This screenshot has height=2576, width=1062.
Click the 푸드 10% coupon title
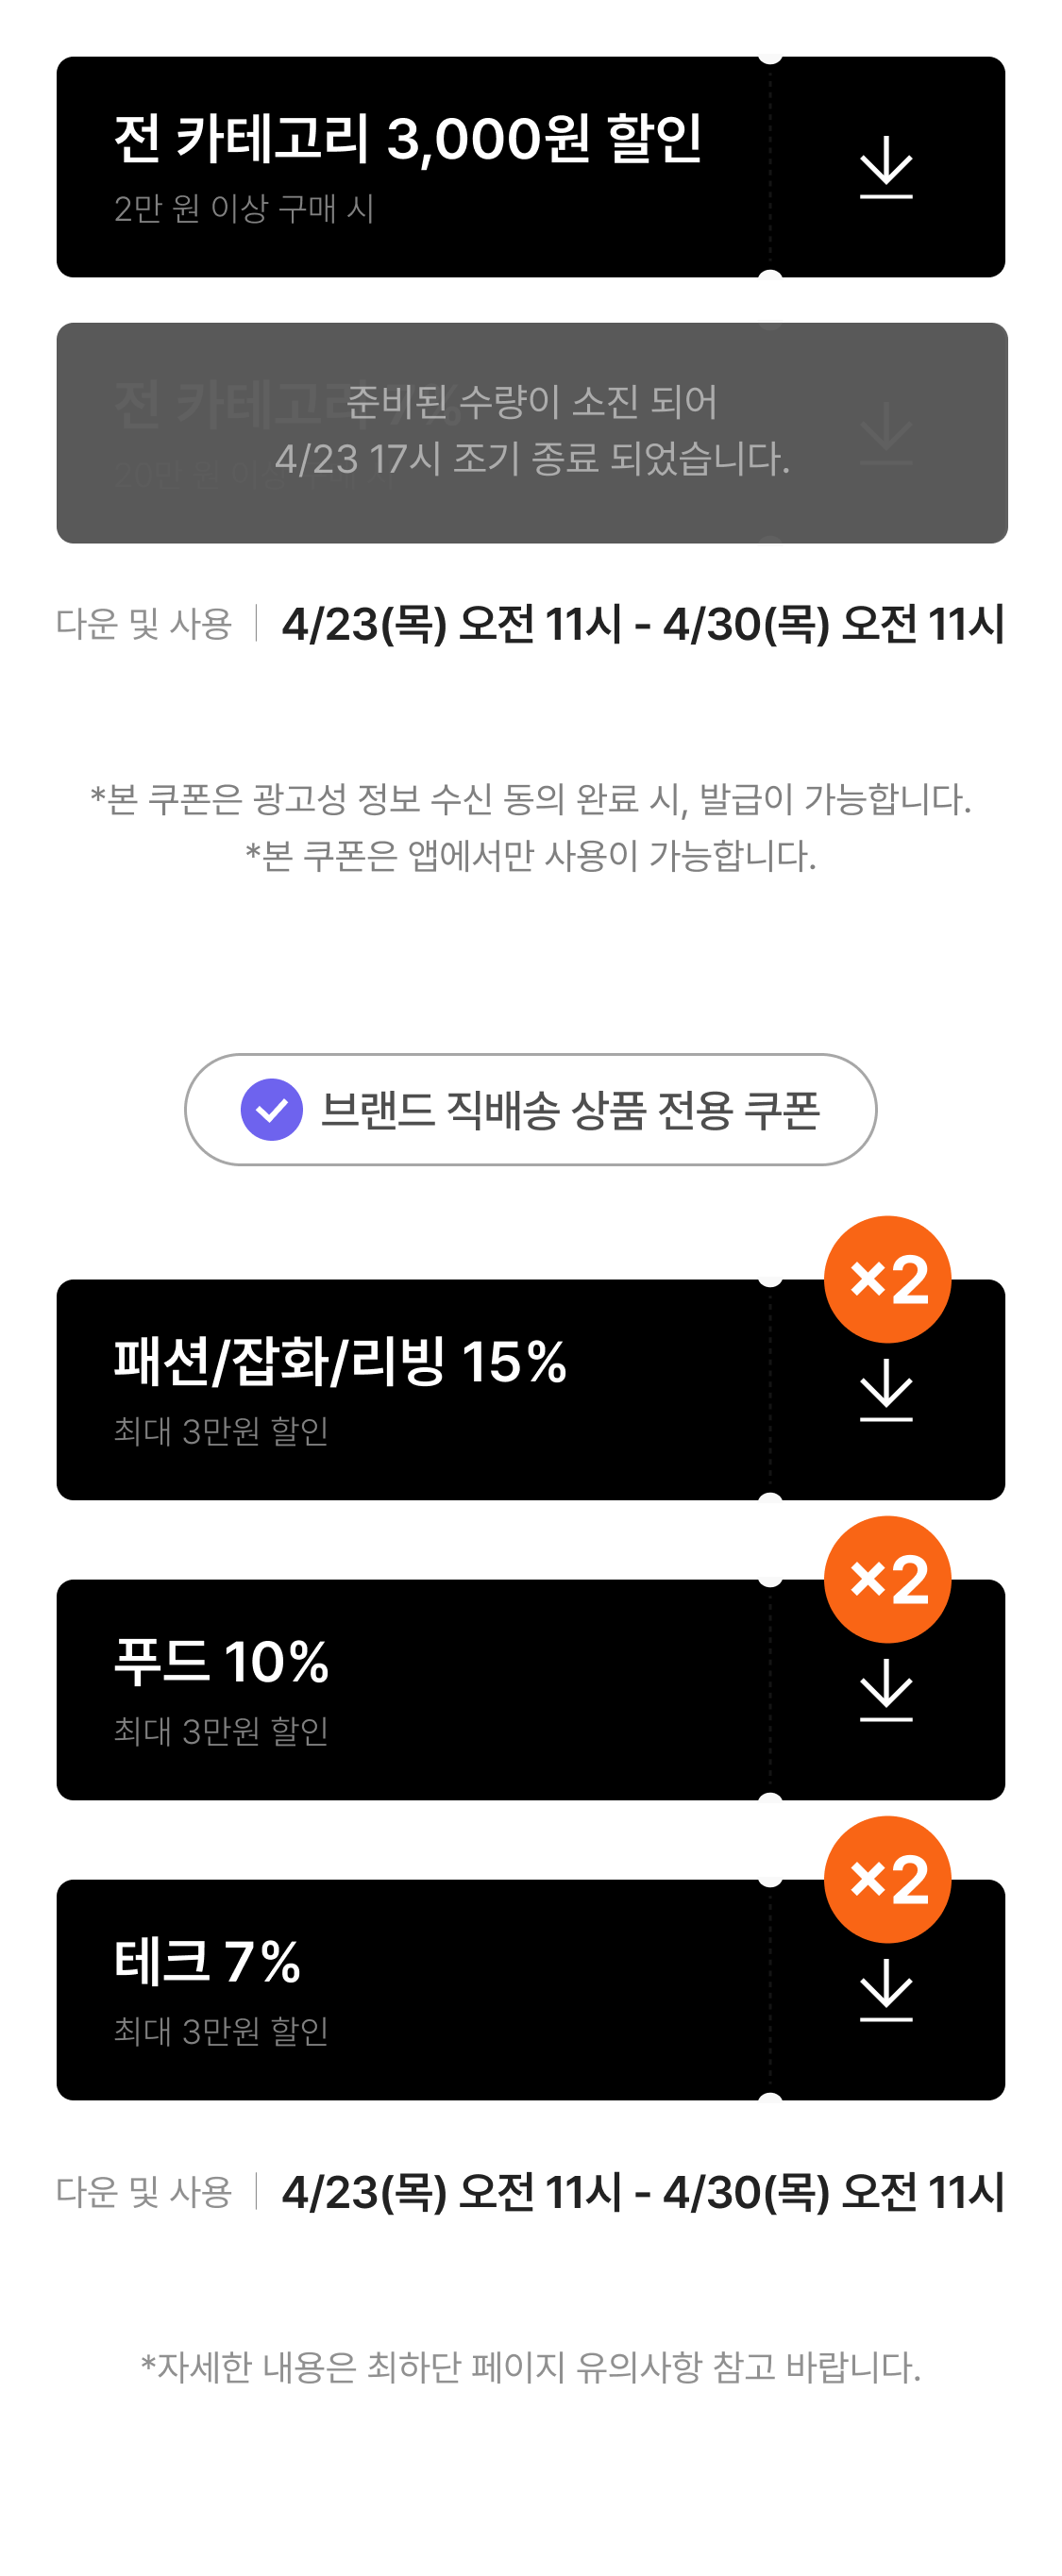tap(221, 1662)
